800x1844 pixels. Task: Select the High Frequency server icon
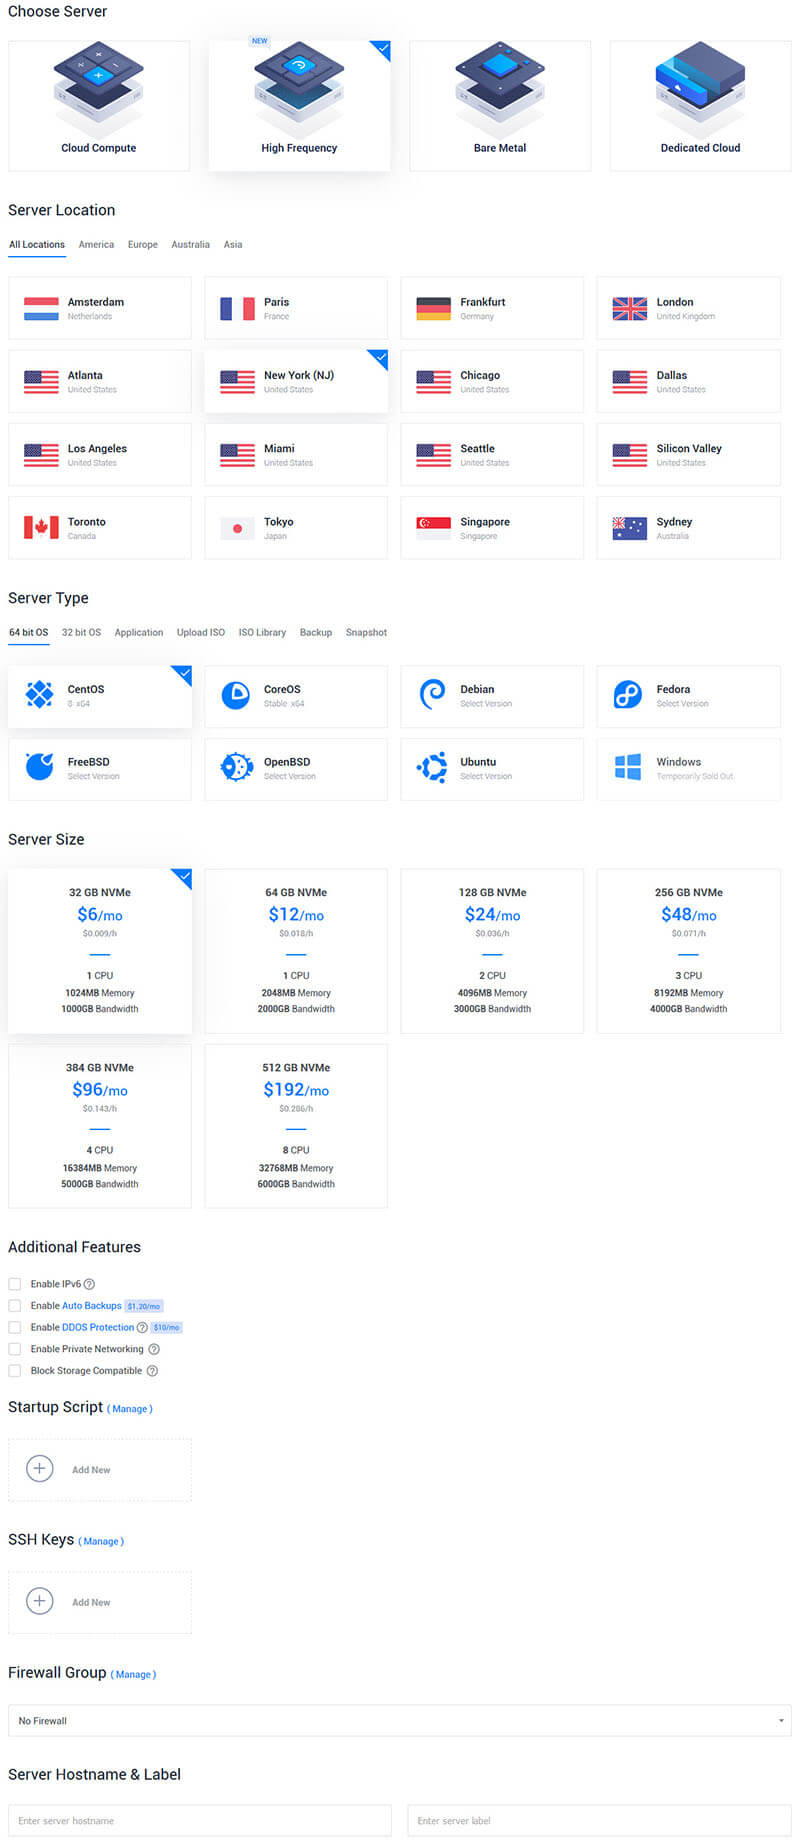point(299,89)
